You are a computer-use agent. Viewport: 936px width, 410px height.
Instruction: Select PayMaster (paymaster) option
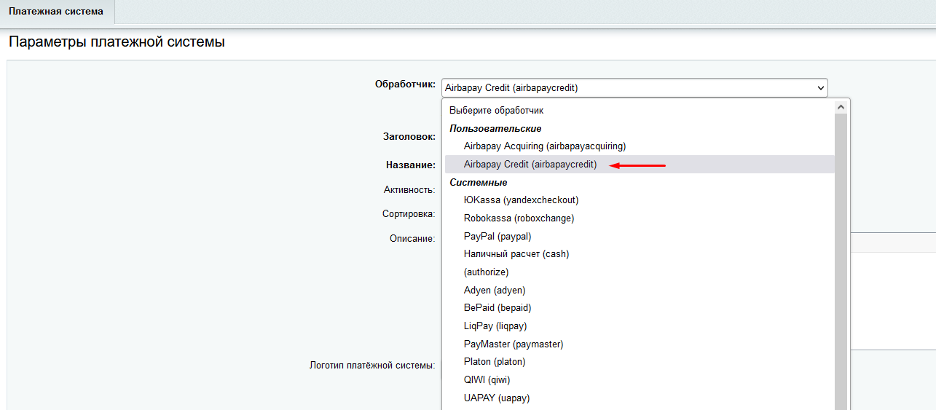point(639,344)
